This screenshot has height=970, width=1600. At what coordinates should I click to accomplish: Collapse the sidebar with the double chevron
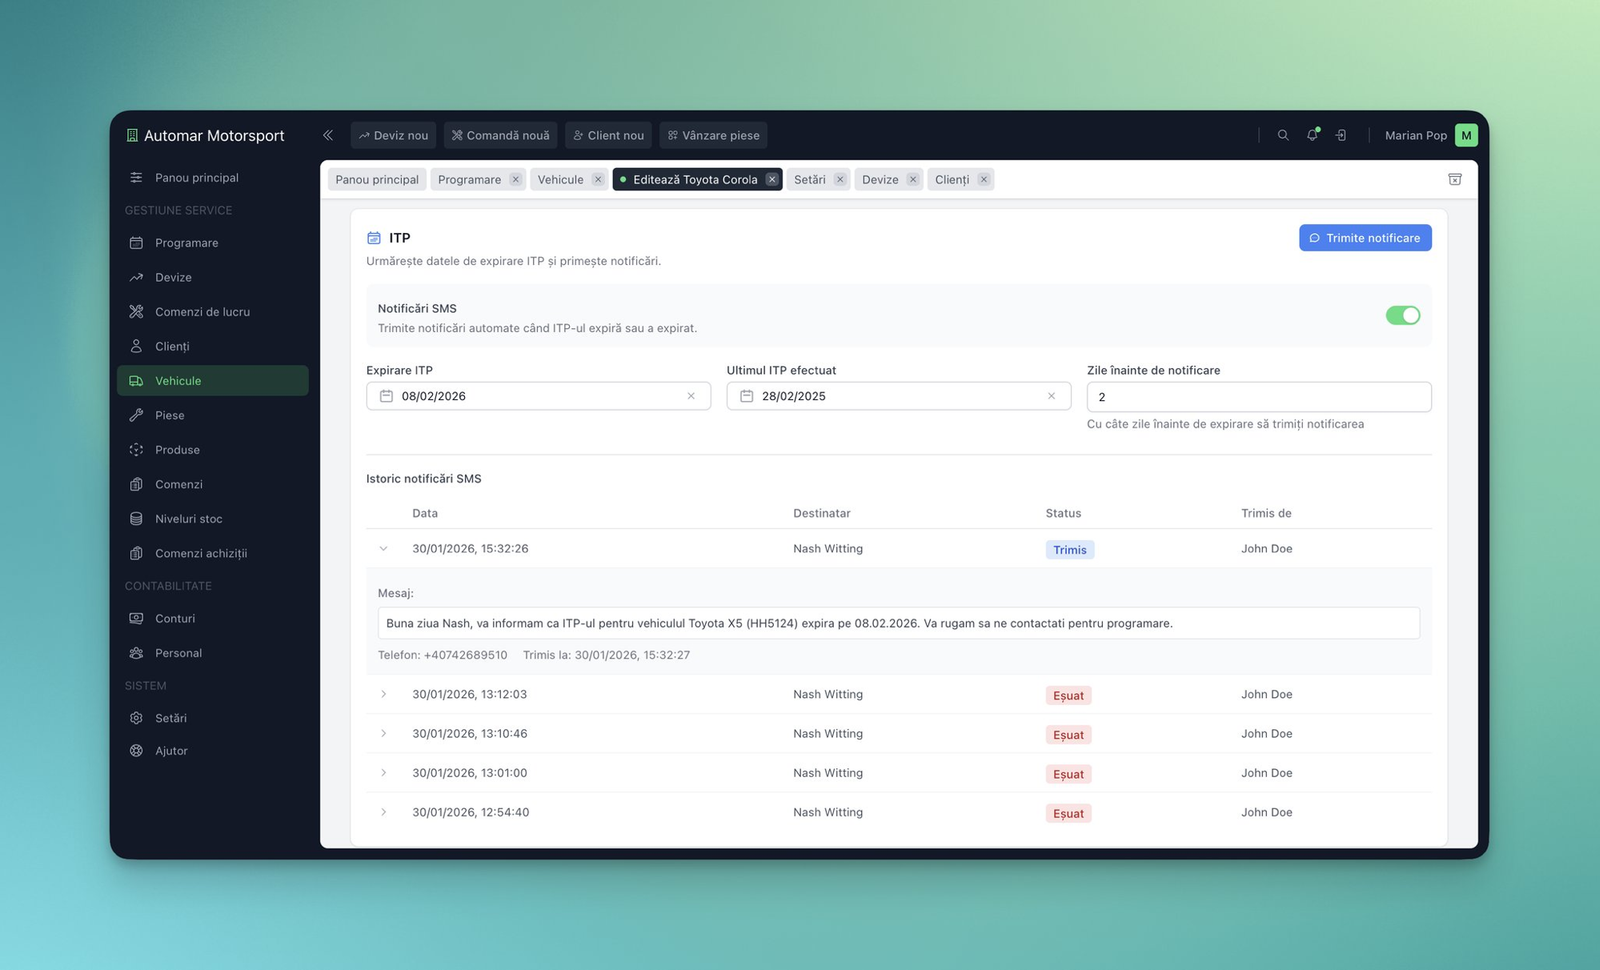click(x=328, y=135)
